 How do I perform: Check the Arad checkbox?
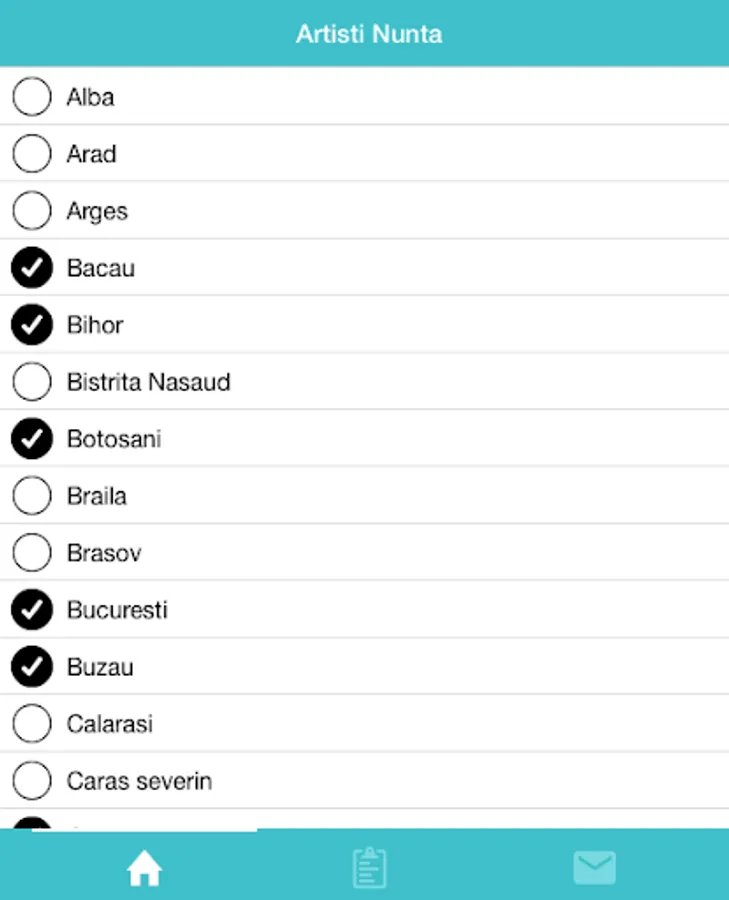pyautogui.click(x=32, y=154)
